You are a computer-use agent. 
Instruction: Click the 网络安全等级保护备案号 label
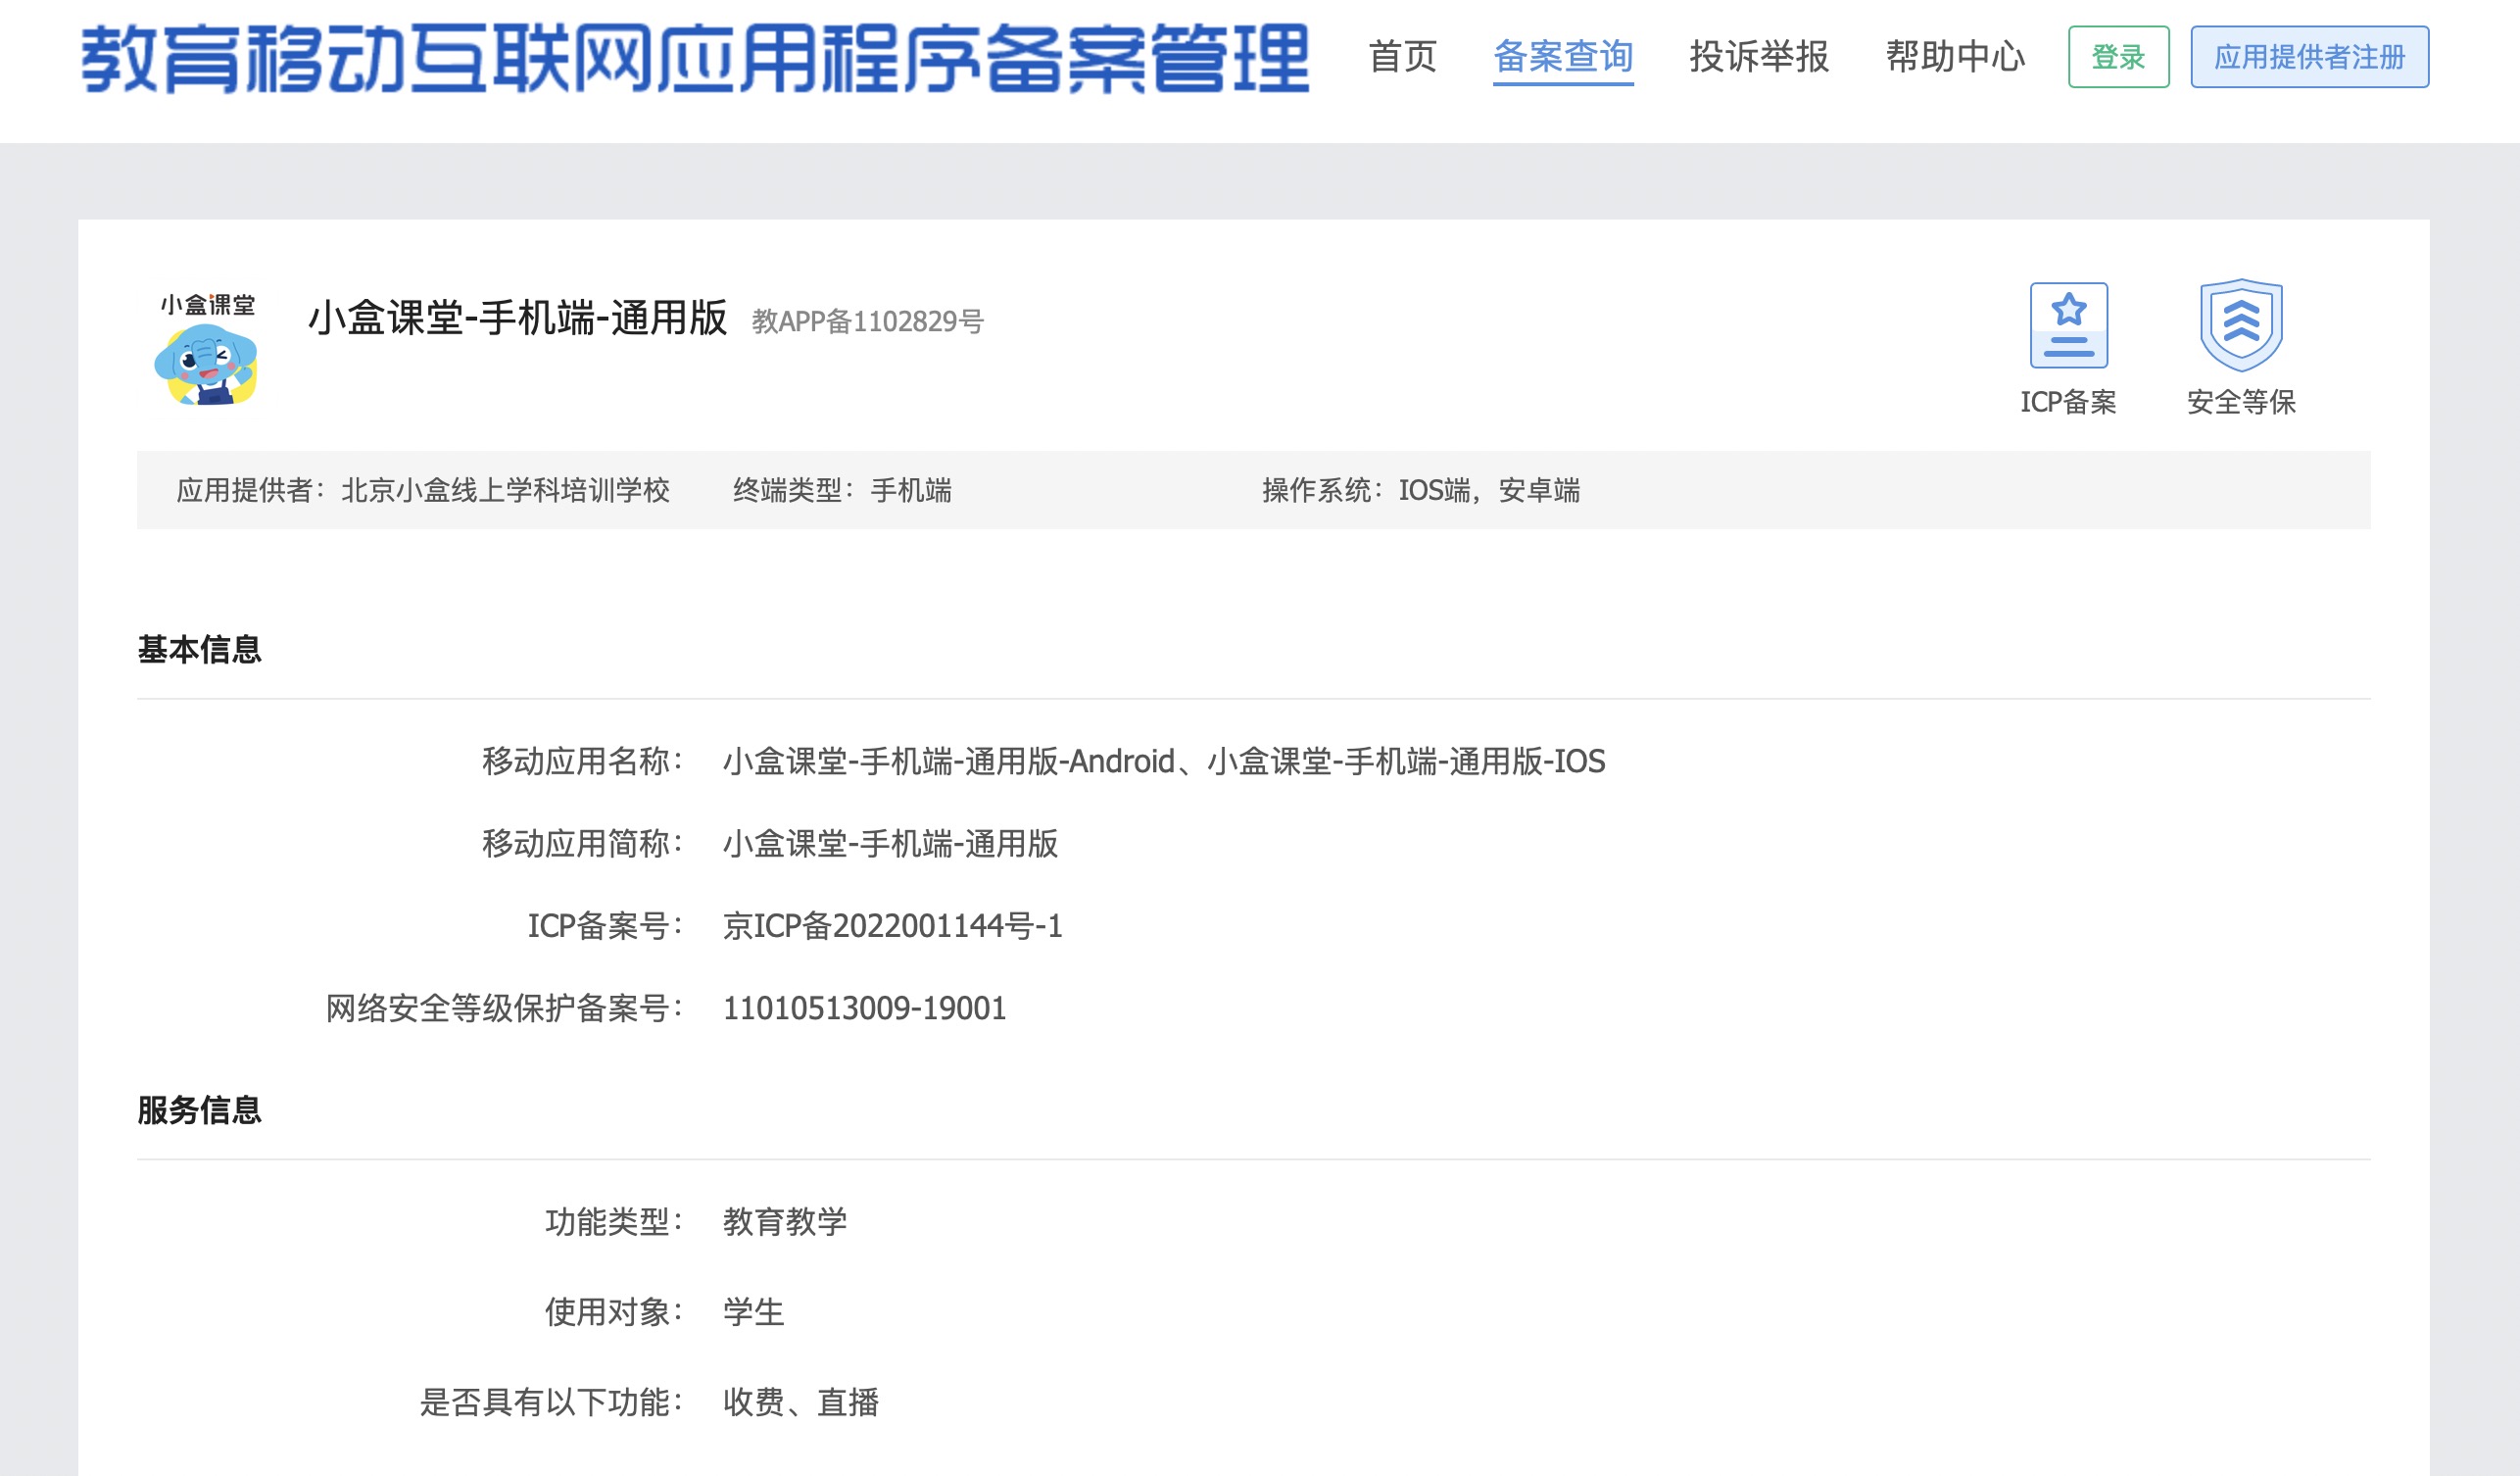click(x=504, y=1007)
